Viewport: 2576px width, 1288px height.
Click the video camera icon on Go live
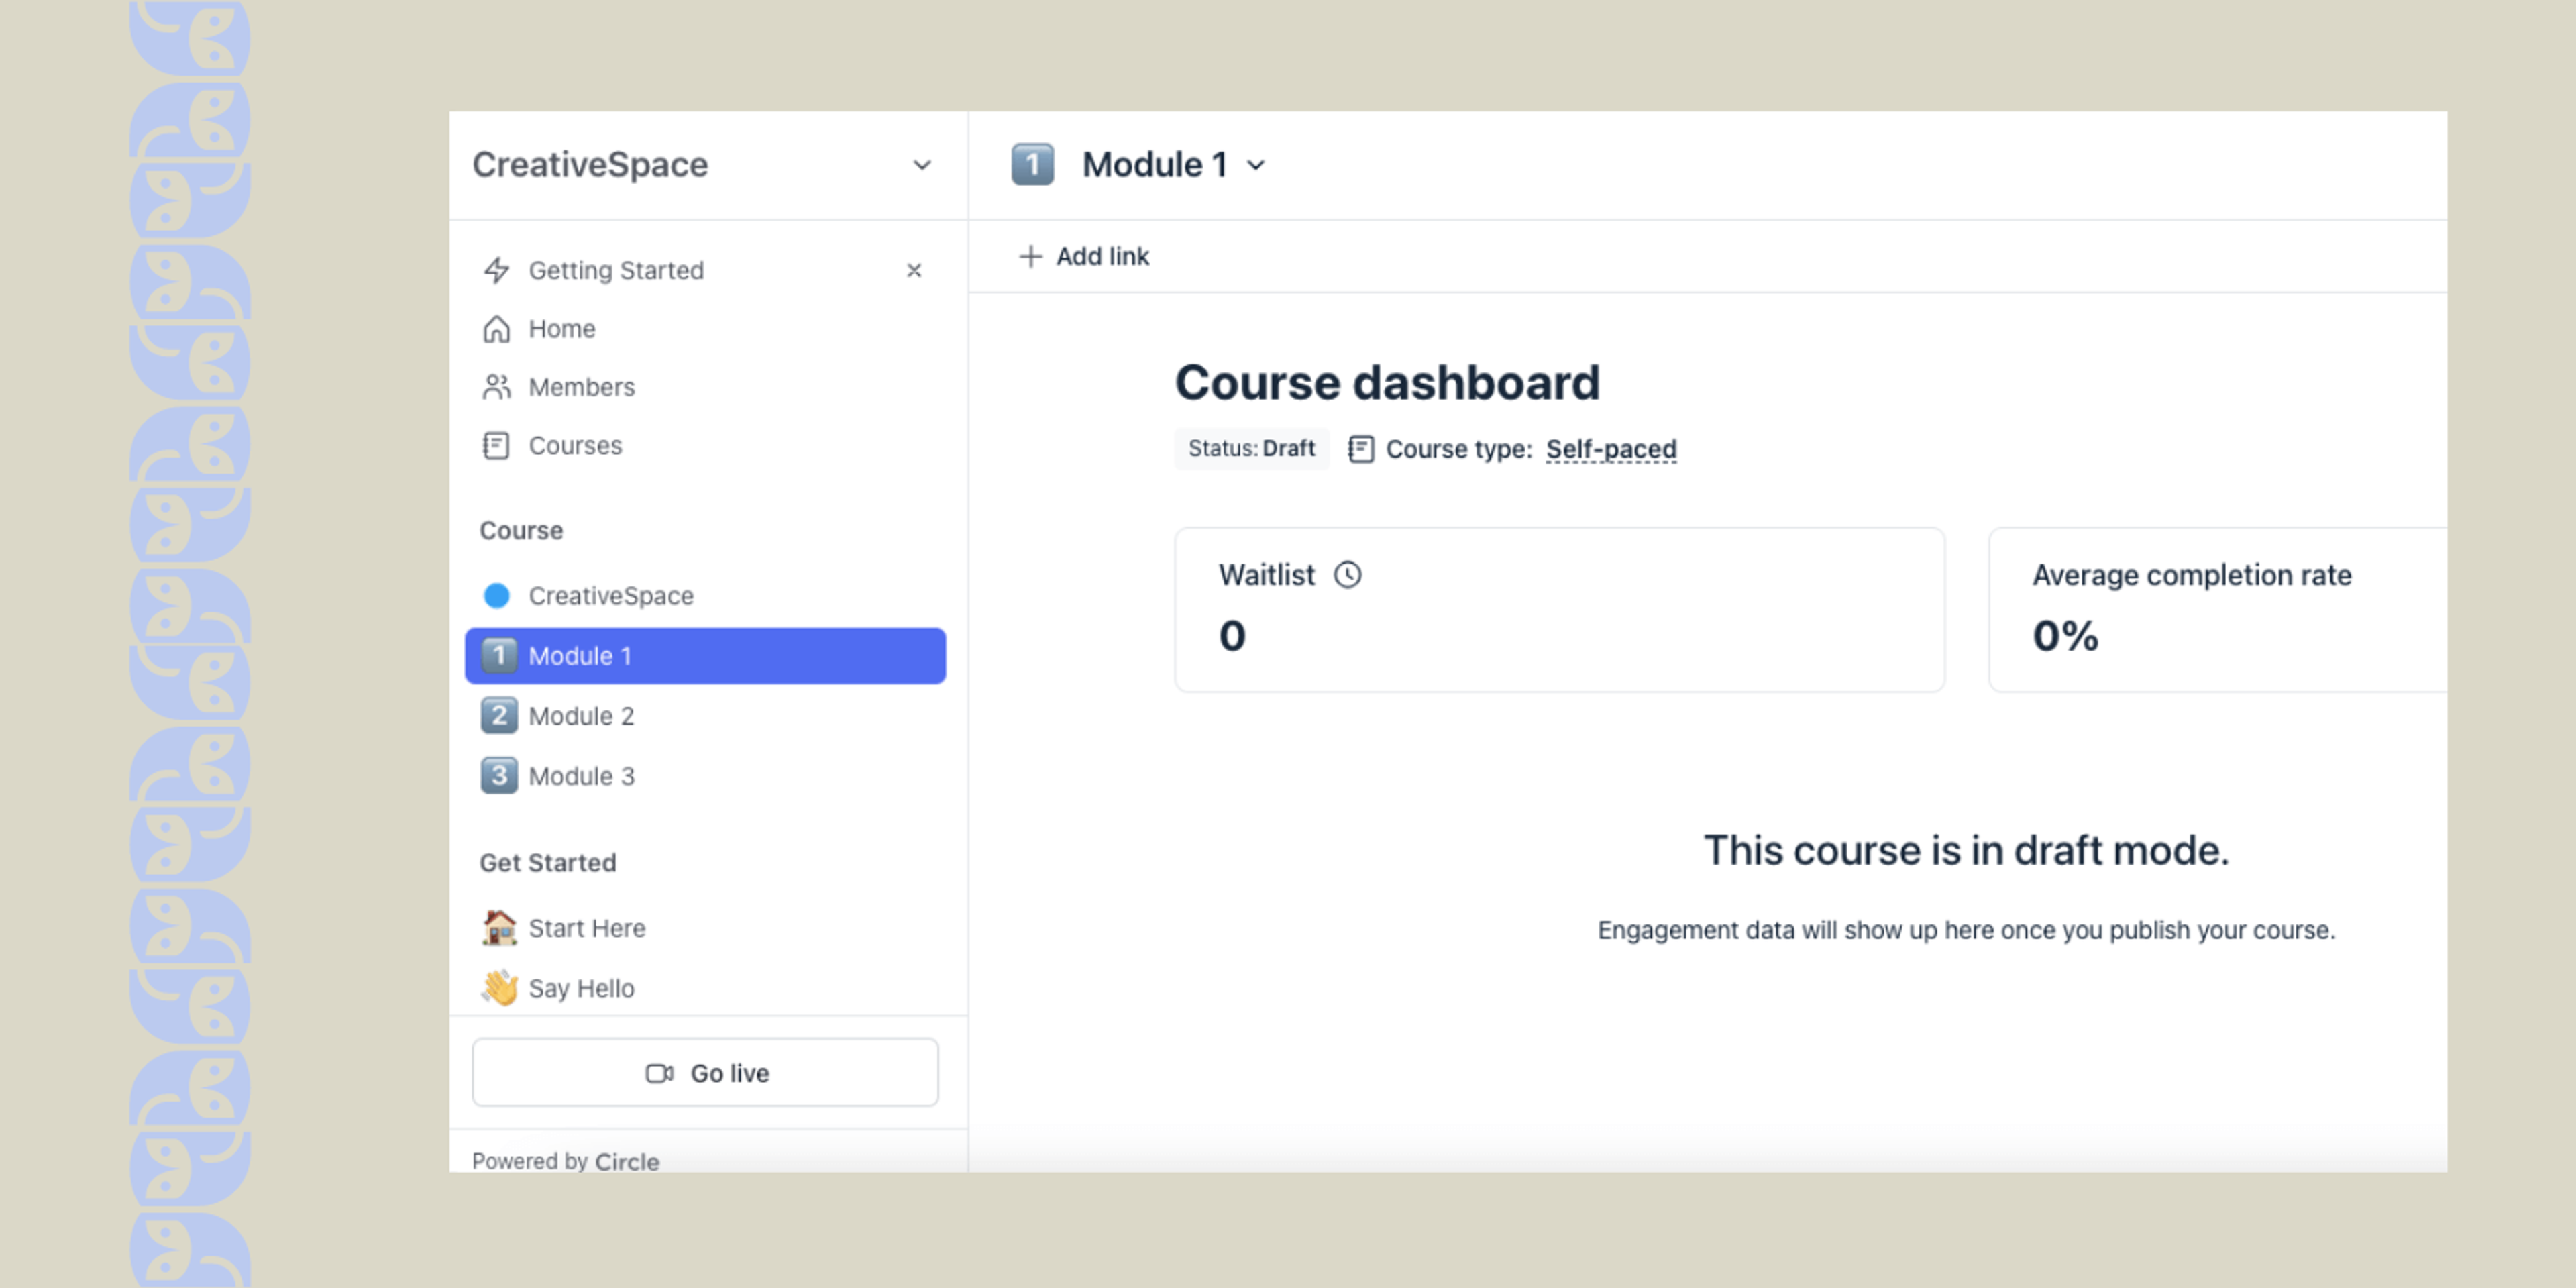pyautogui.click(x=660, y=1073)
